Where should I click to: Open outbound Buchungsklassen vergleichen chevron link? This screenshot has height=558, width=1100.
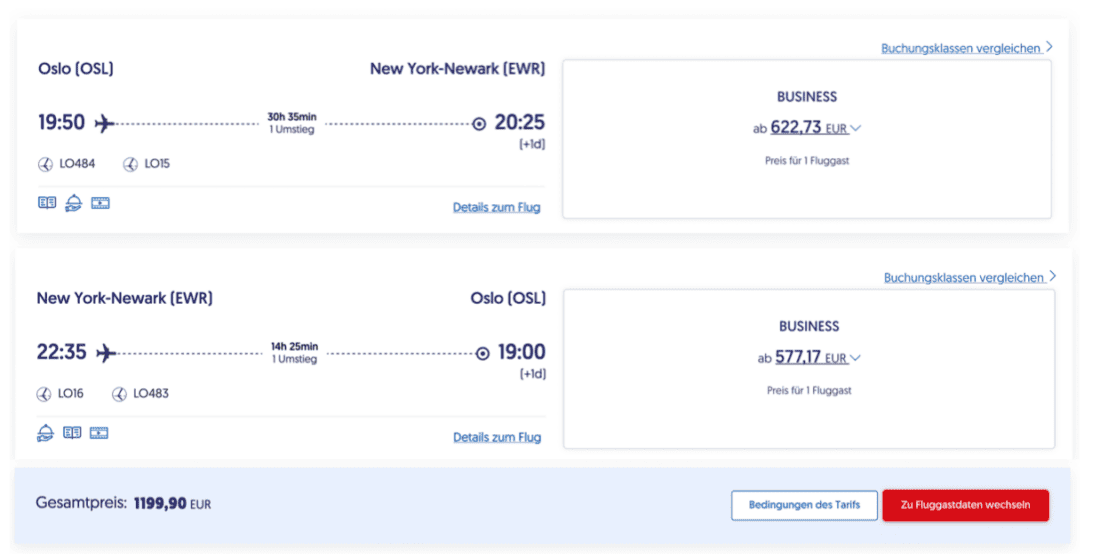click(x=1049, y=47)
